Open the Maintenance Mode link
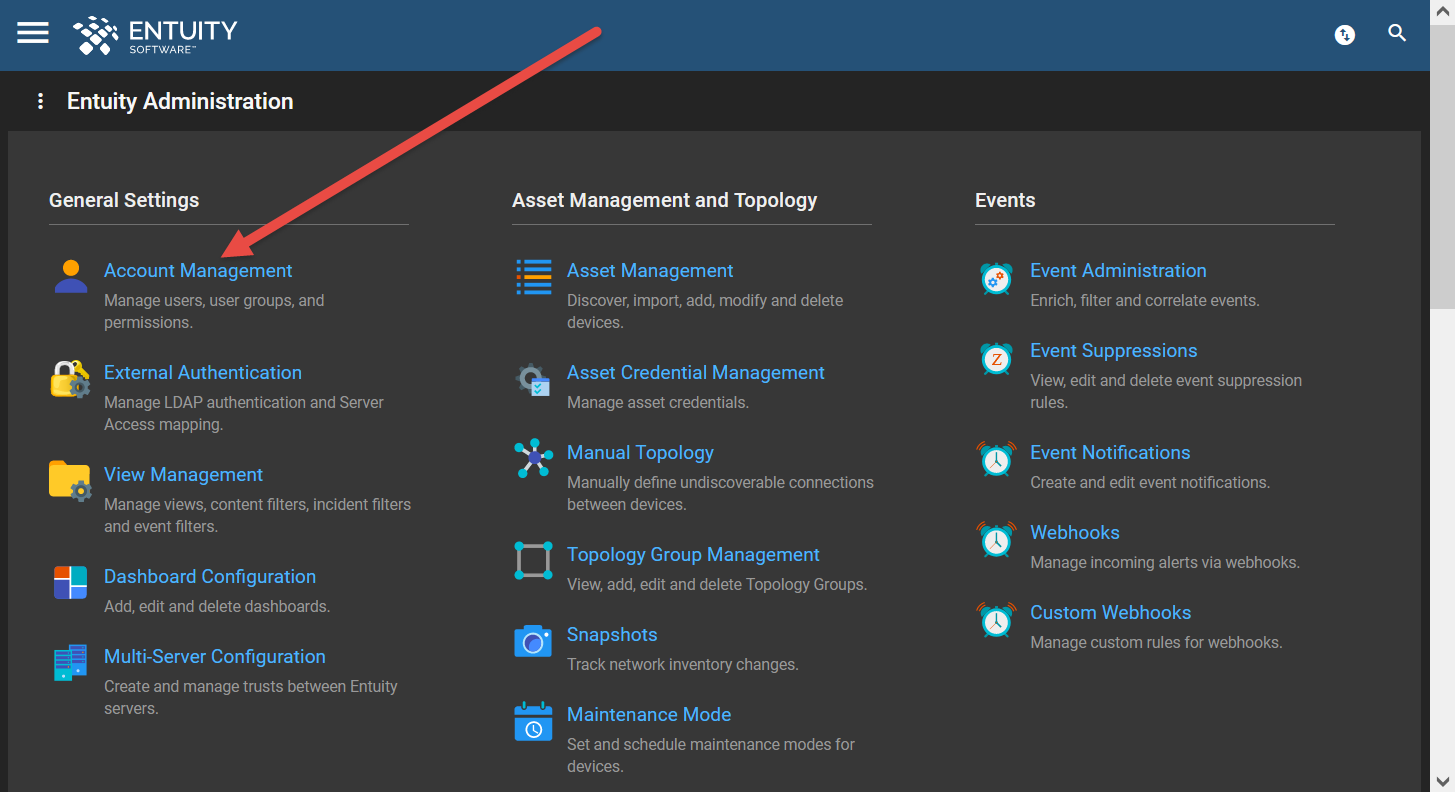 (x=649, y=715)
